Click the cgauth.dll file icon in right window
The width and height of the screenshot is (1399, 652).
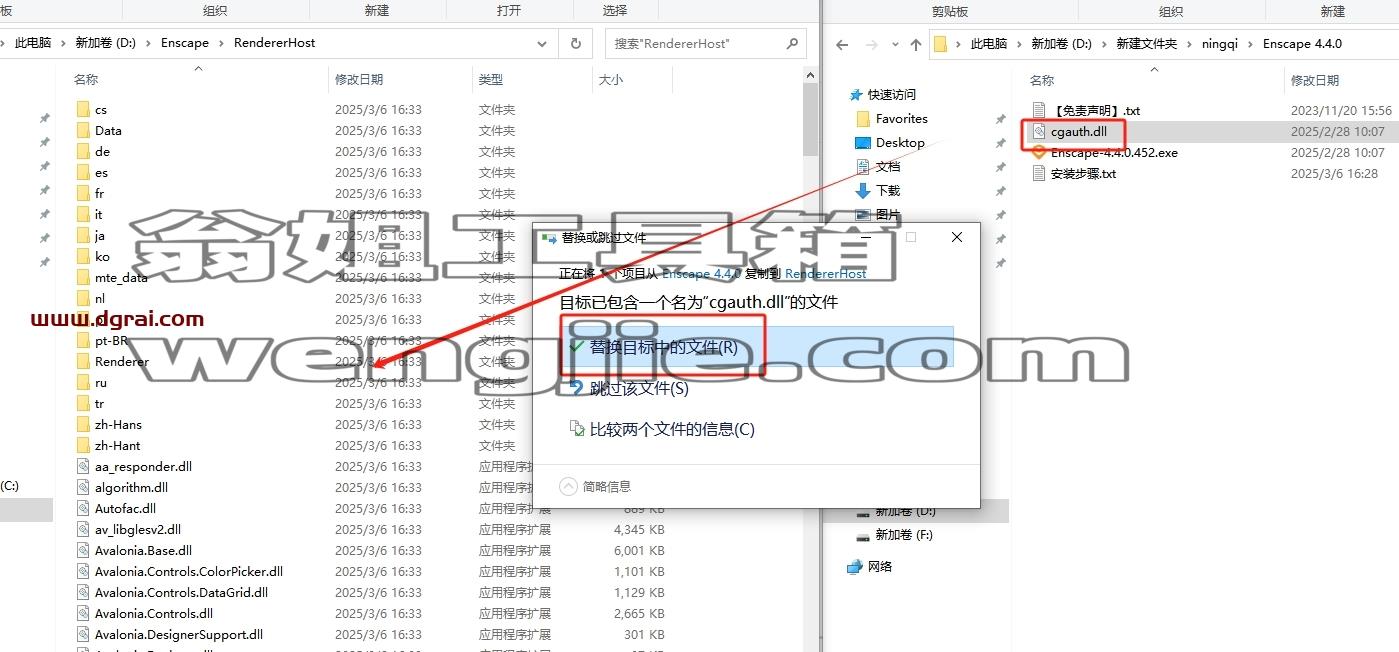pos(1039,132)
